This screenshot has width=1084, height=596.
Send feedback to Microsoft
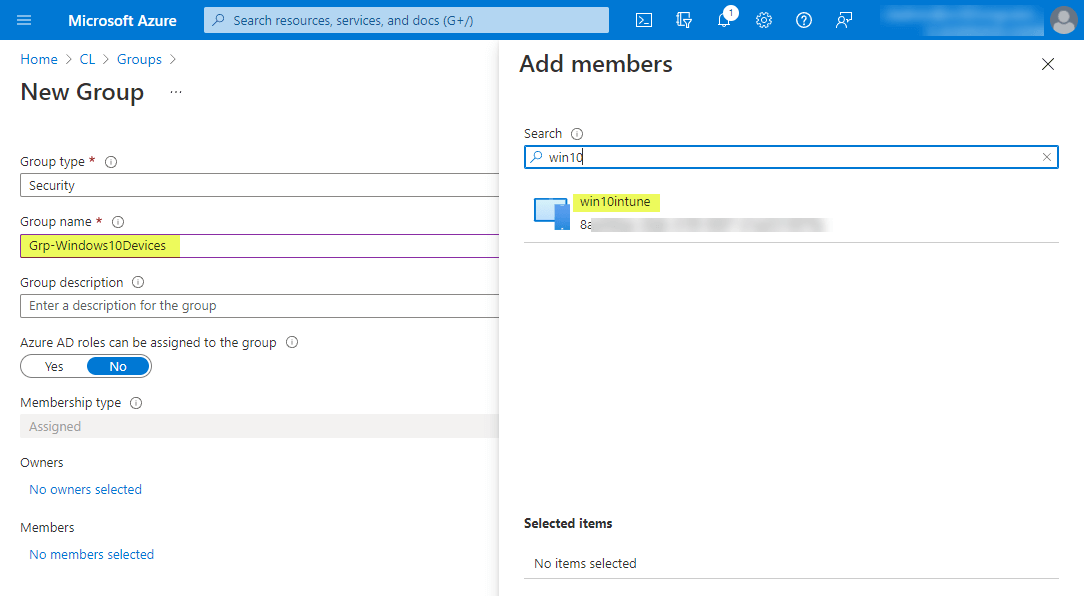coord(844,20)
